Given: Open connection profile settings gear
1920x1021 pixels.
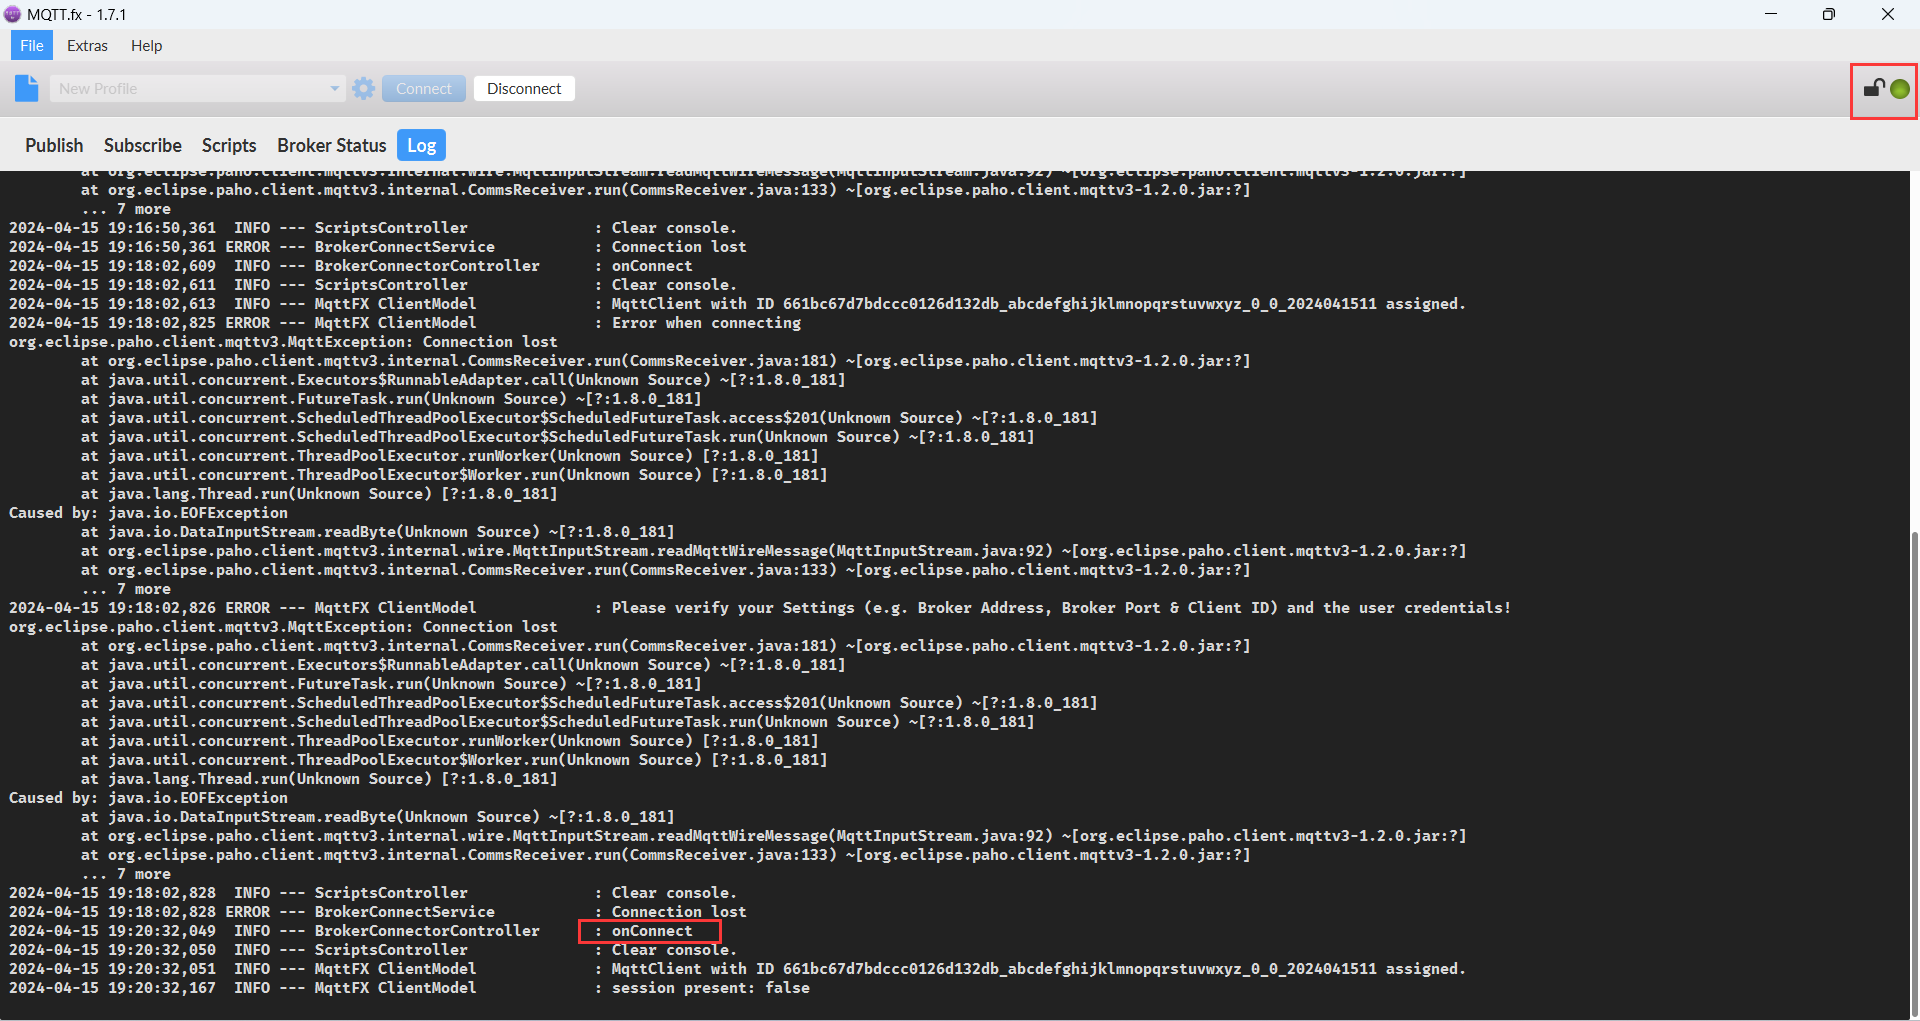Looking at the screenshot, I should click(x=364, y=88).
